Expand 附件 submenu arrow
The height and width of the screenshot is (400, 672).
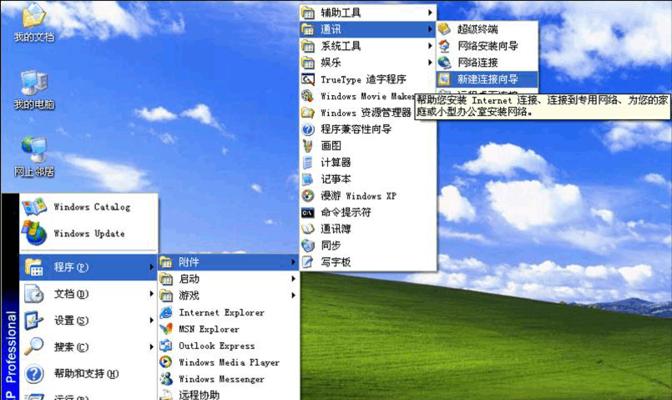tap(293, 262)
